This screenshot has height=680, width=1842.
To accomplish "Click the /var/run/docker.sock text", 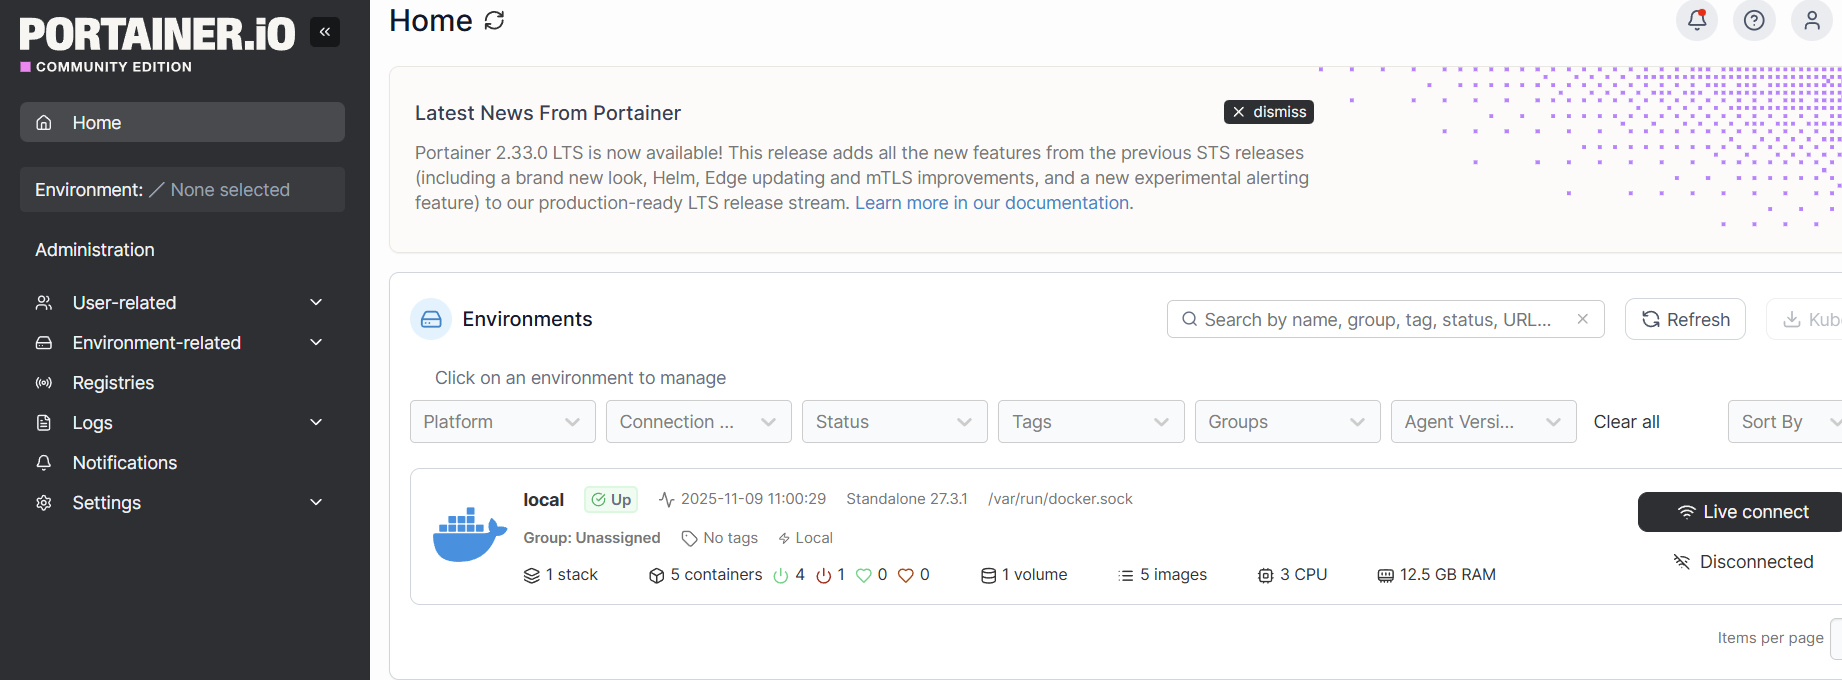I will (x=1060, y=499).
